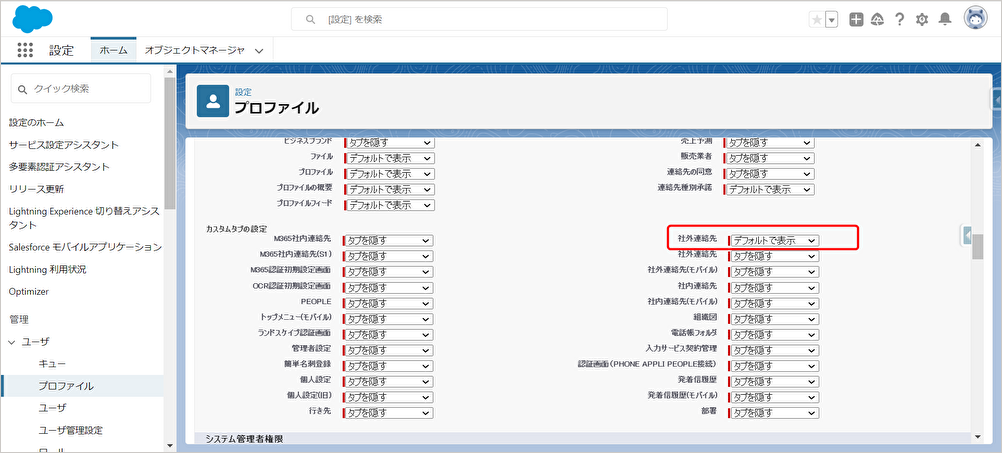Click the favorites star icon
The height and width of the screenshot is (453, 1002).
click(817, 20)
